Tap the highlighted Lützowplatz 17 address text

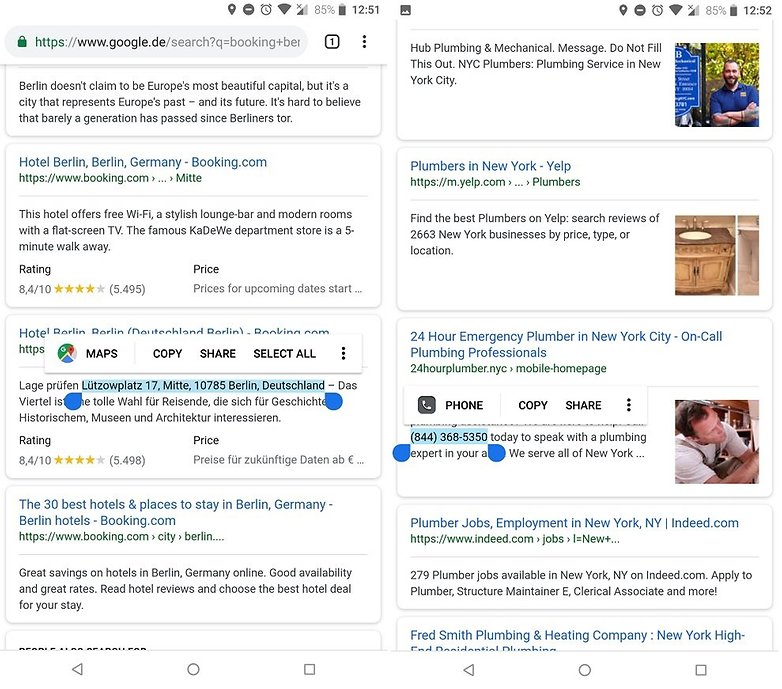tap(203, 385)
